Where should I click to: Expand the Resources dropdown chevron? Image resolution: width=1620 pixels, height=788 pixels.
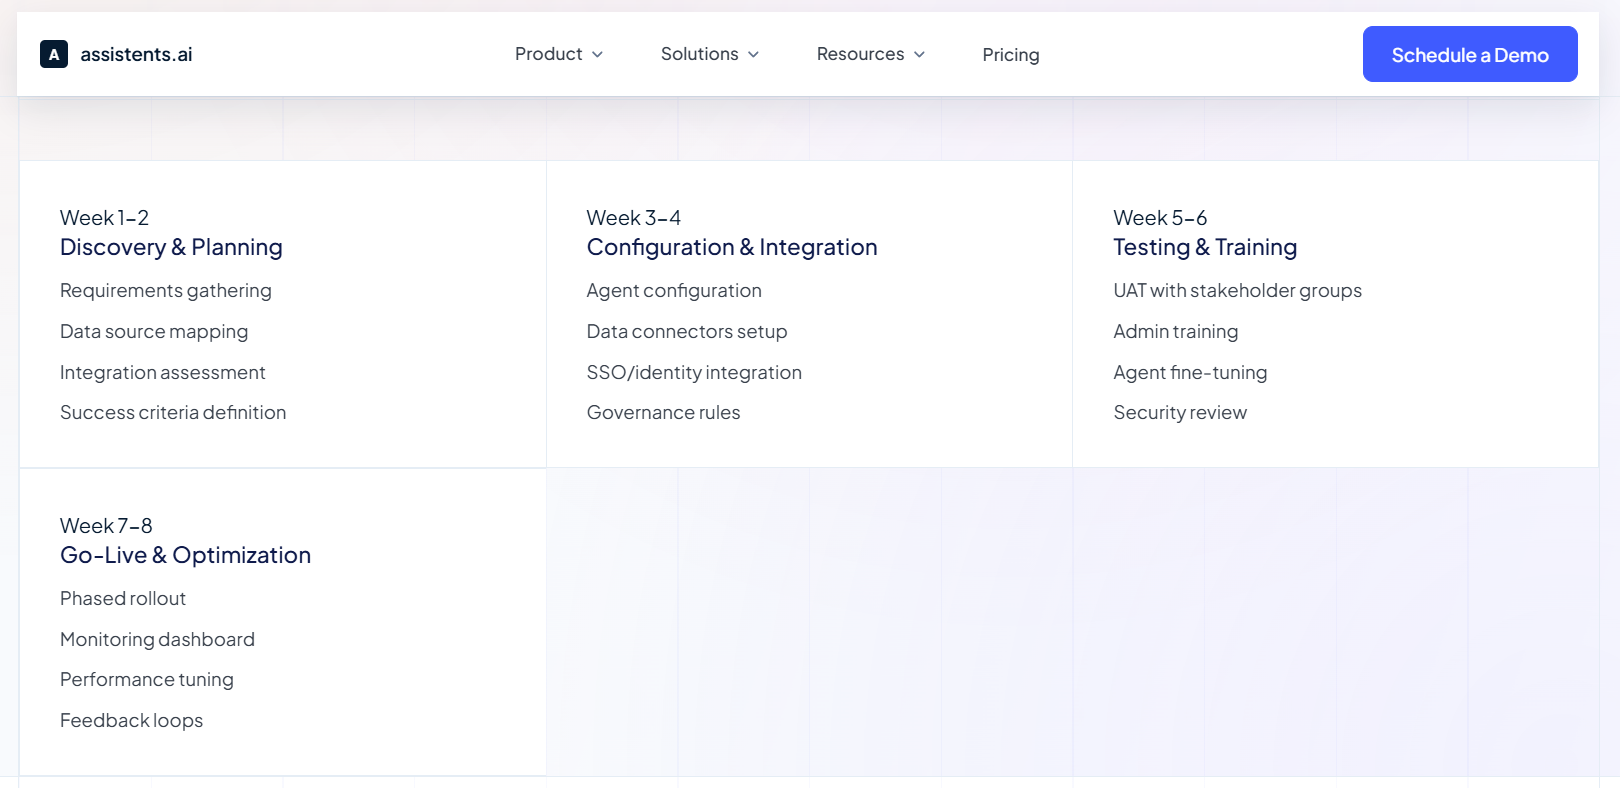coord(920,55)
